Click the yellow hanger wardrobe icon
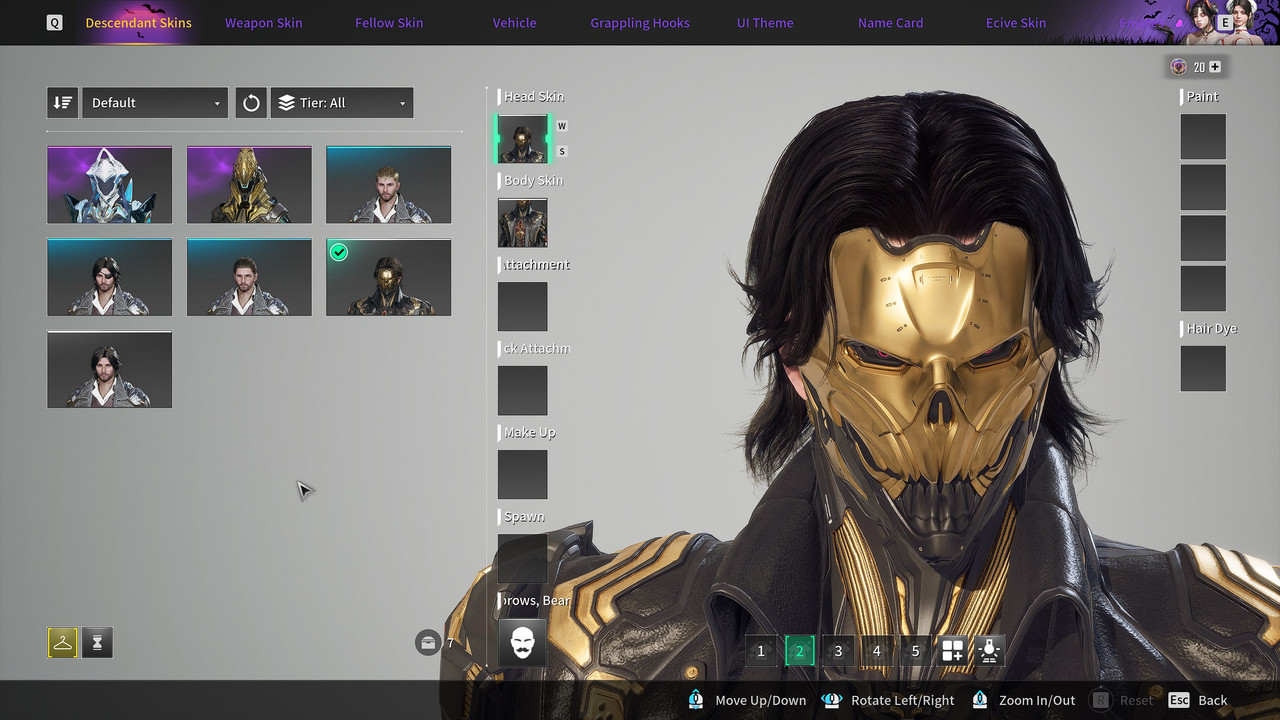This screenshot has width=1280, height=720. (62, 642)
